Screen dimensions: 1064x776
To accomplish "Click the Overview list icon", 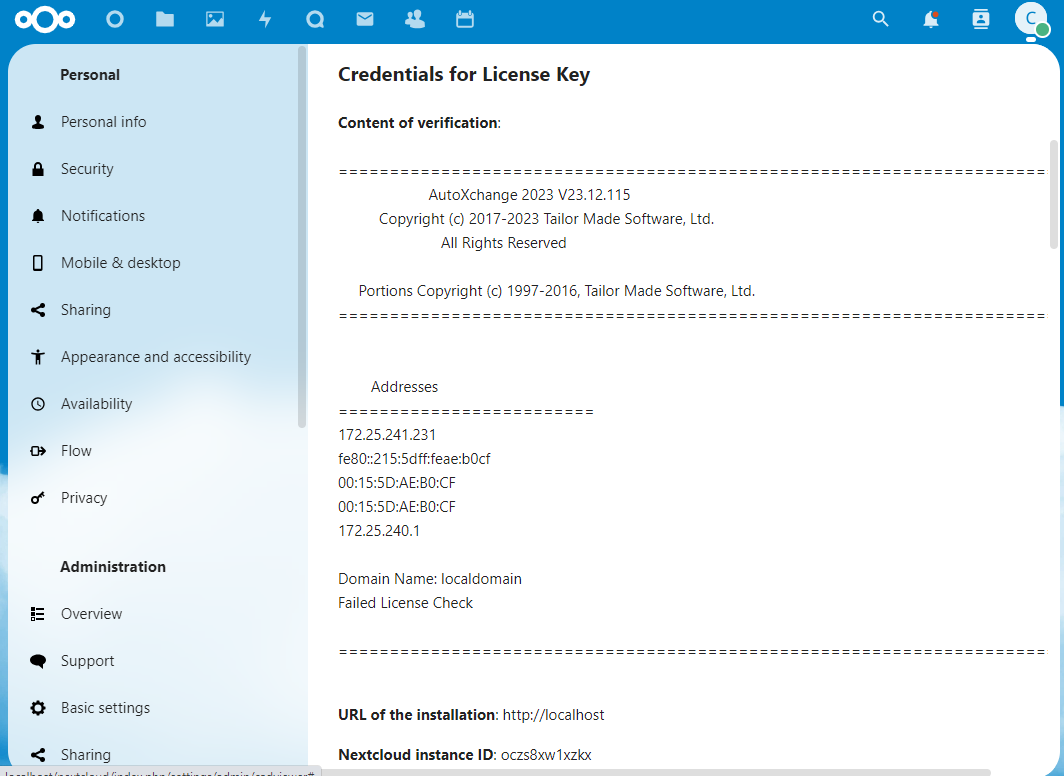I will point(38,614).
